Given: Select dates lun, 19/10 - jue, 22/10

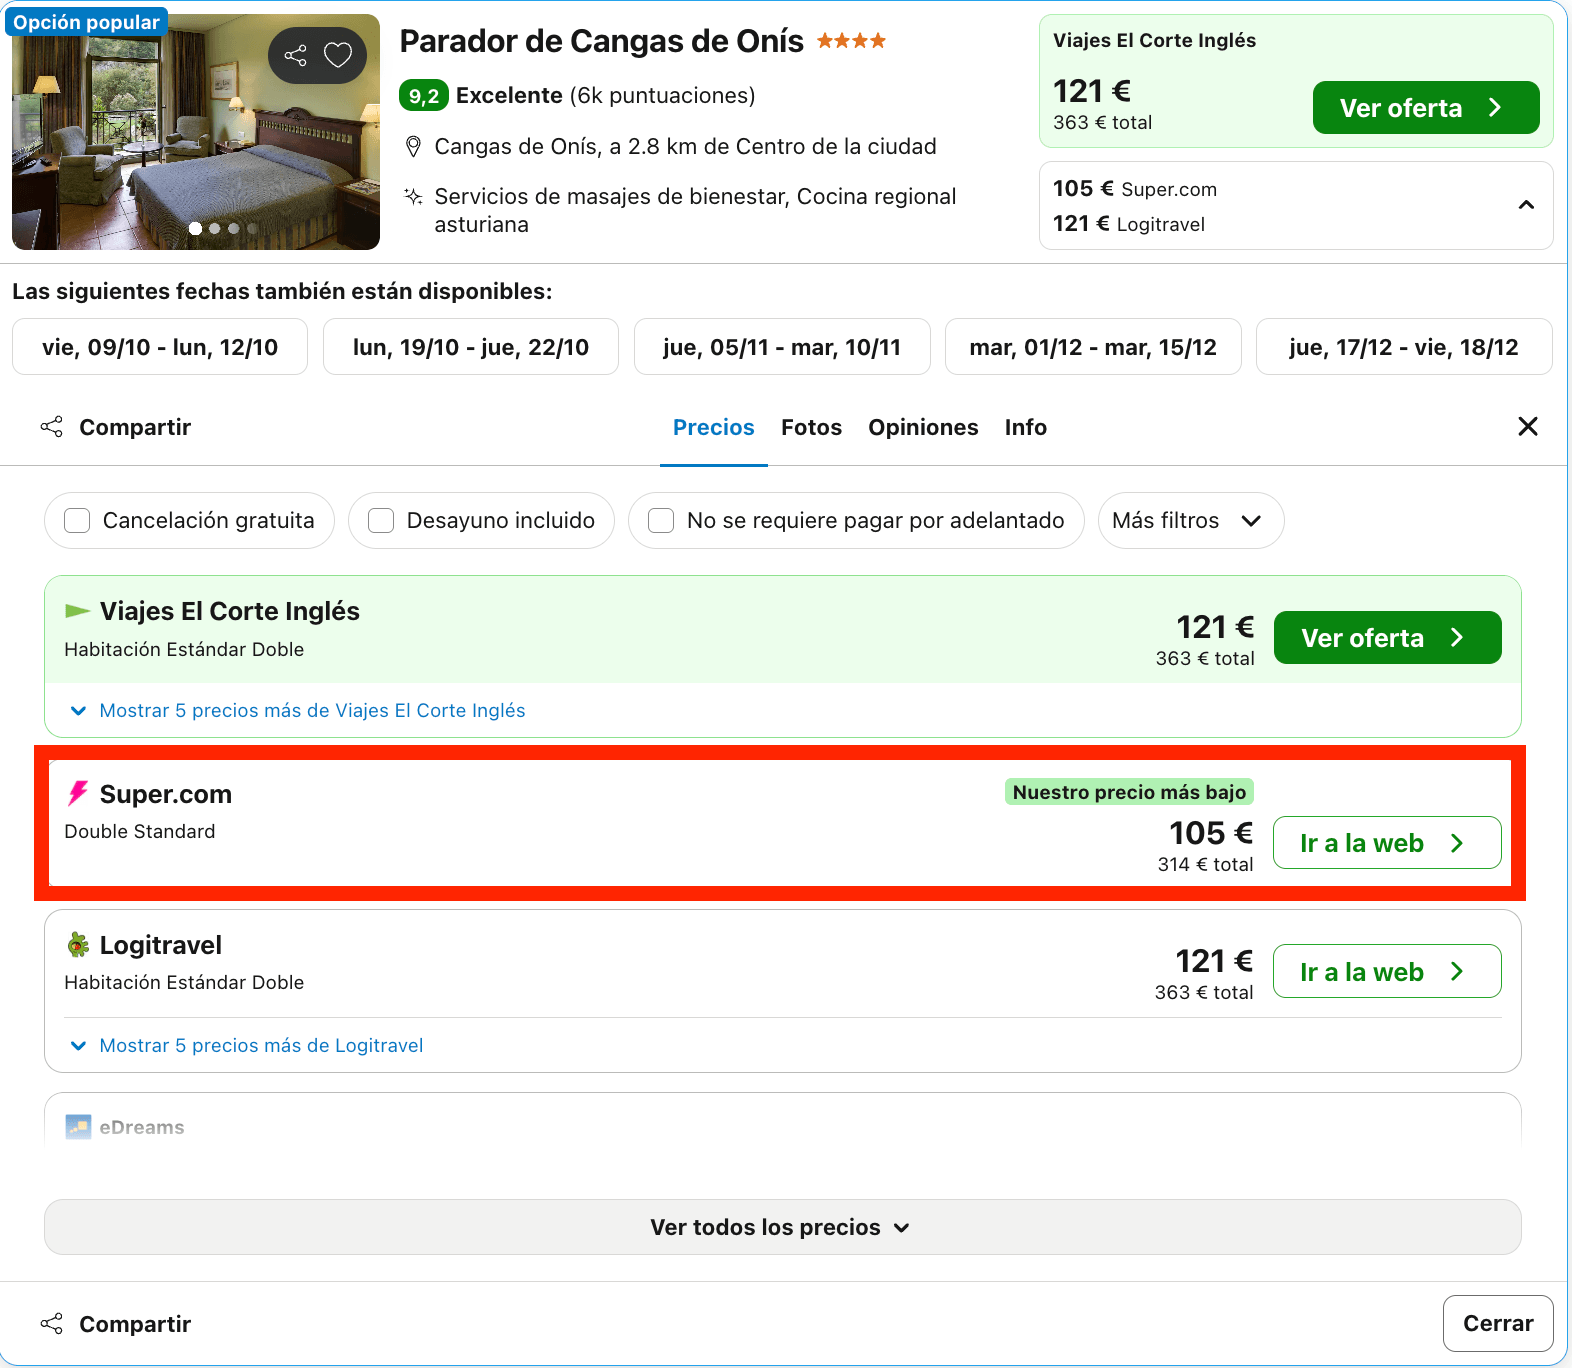Looking at the screenshot, I should [x=471, y=347].
